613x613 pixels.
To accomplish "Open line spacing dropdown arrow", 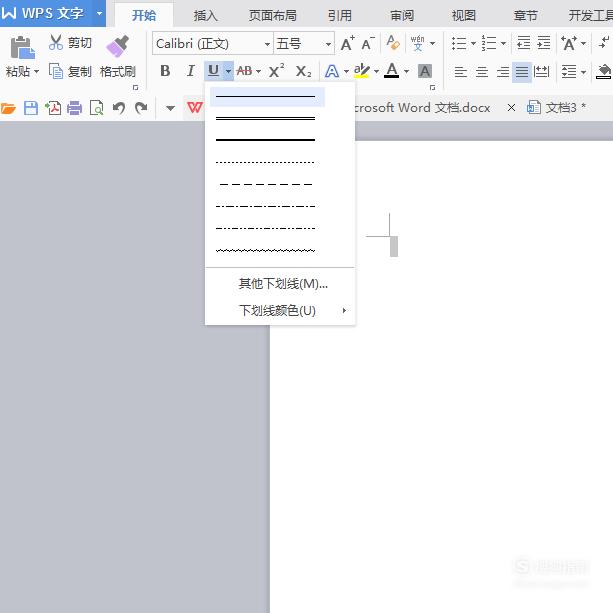I will 583,72.
